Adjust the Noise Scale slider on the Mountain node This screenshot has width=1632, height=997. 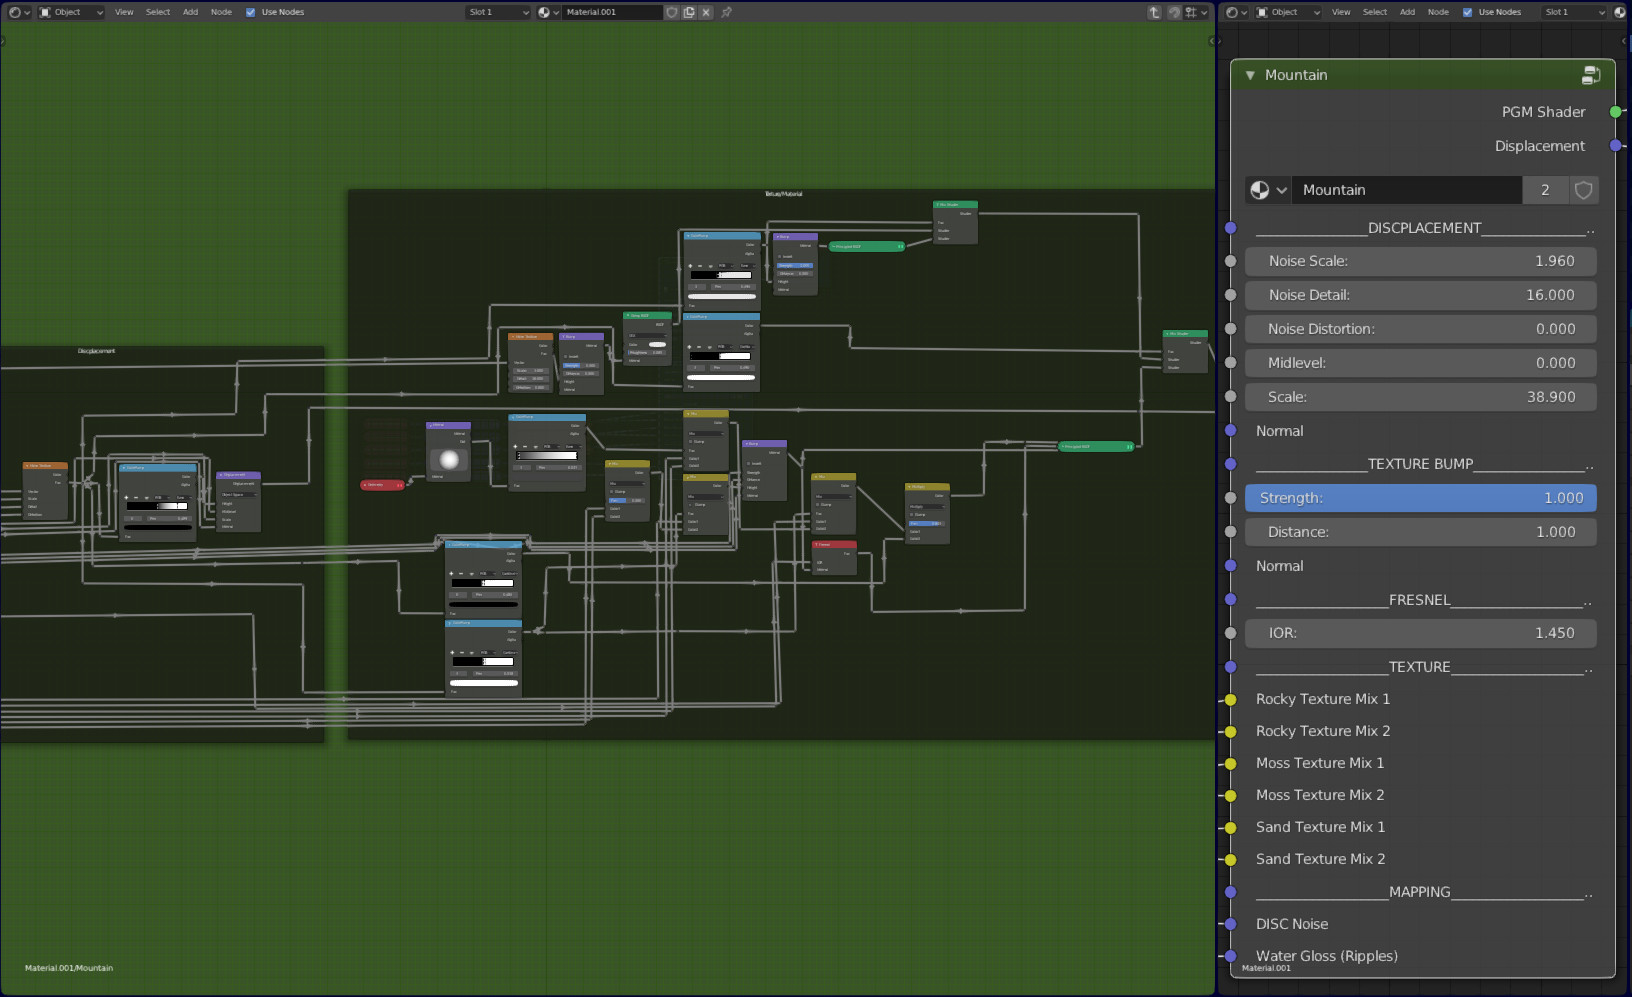click(x=1420, y=261)
